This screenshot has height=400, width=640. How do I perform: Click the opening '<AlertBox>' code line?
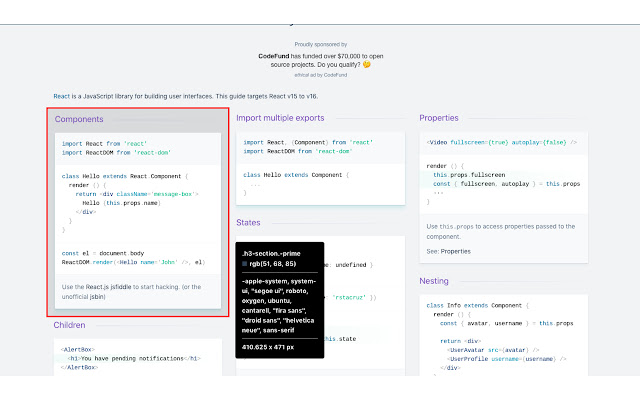pos(78,350)
